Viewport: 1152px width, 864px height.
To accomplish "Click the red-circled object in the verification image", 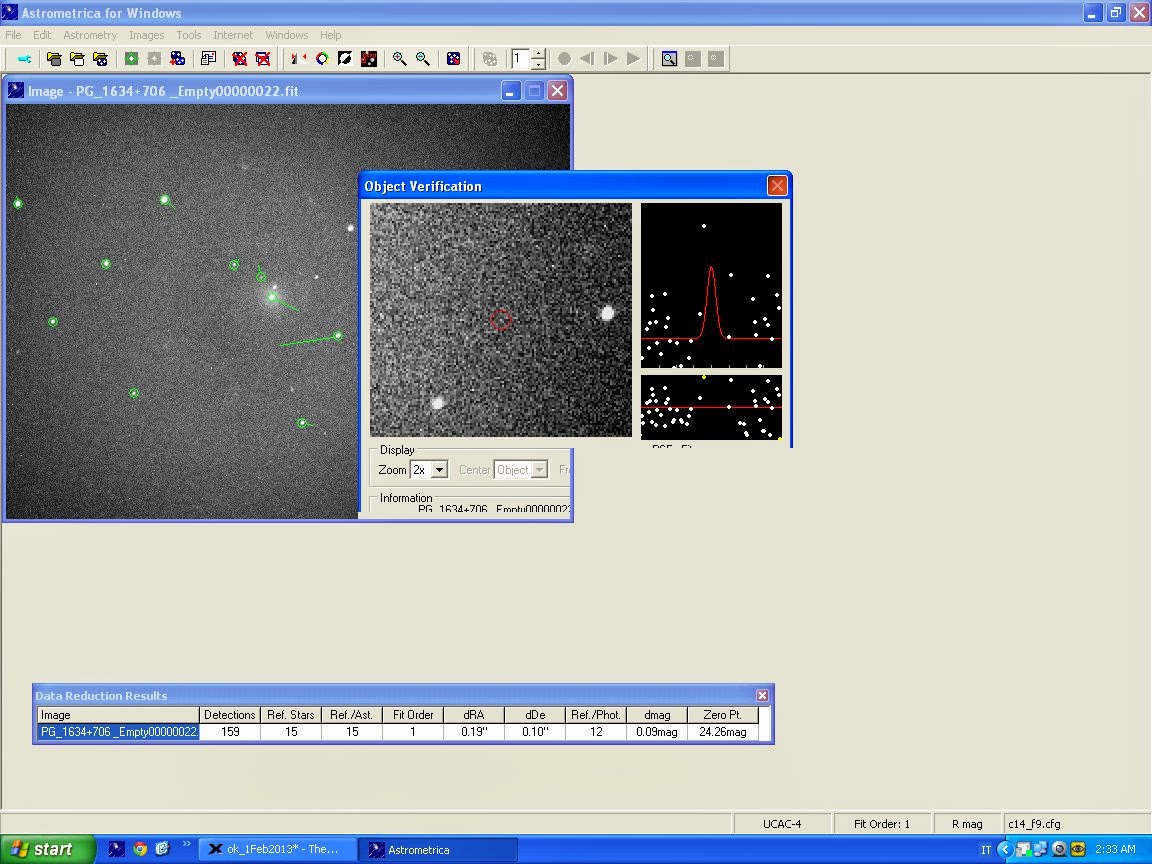I will [x=502, y=320].
